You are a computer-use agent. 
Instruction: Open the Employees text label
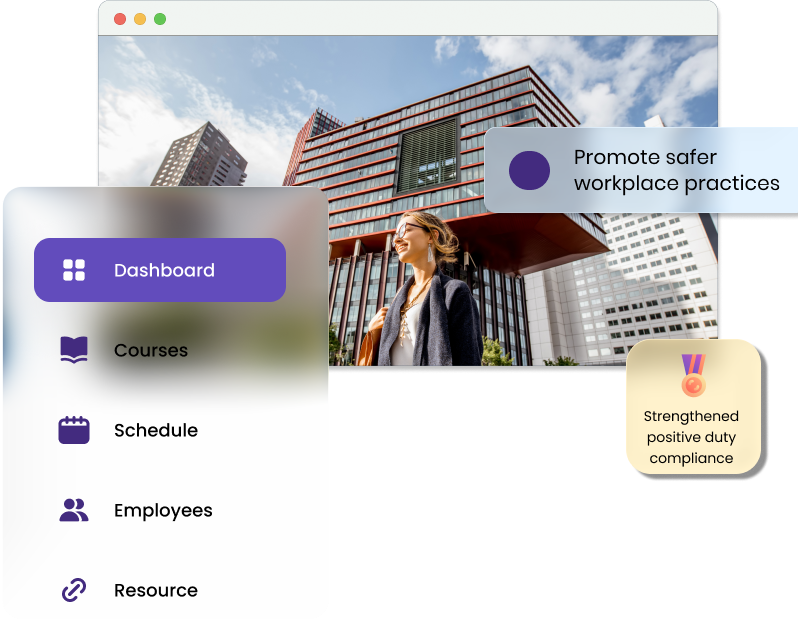(x=163, y=510)
